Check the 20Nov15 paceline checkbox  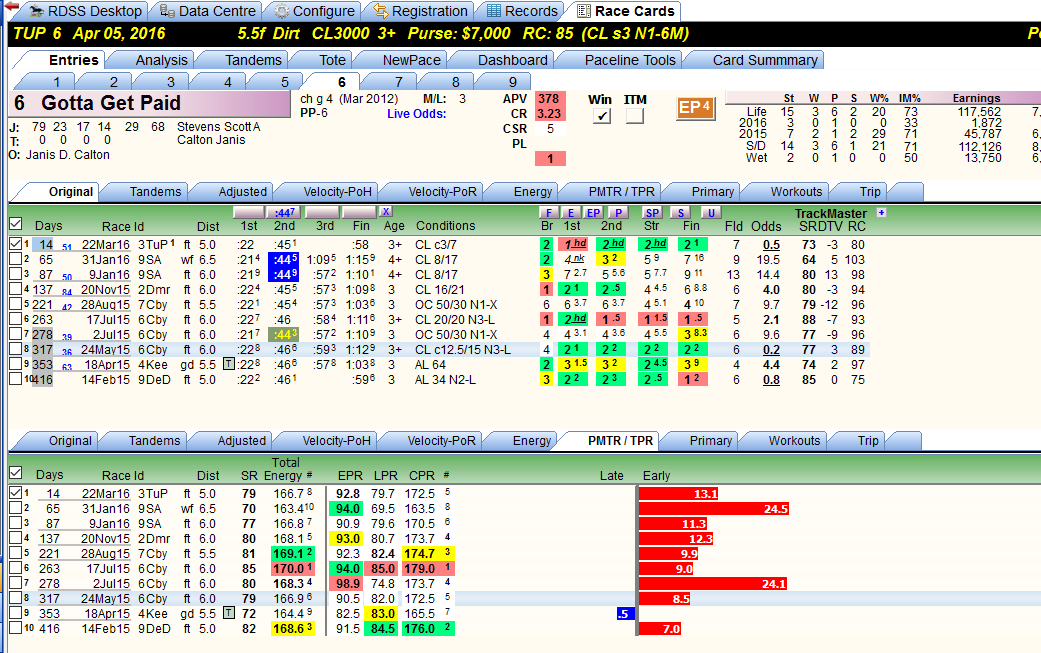coord(16,289)
